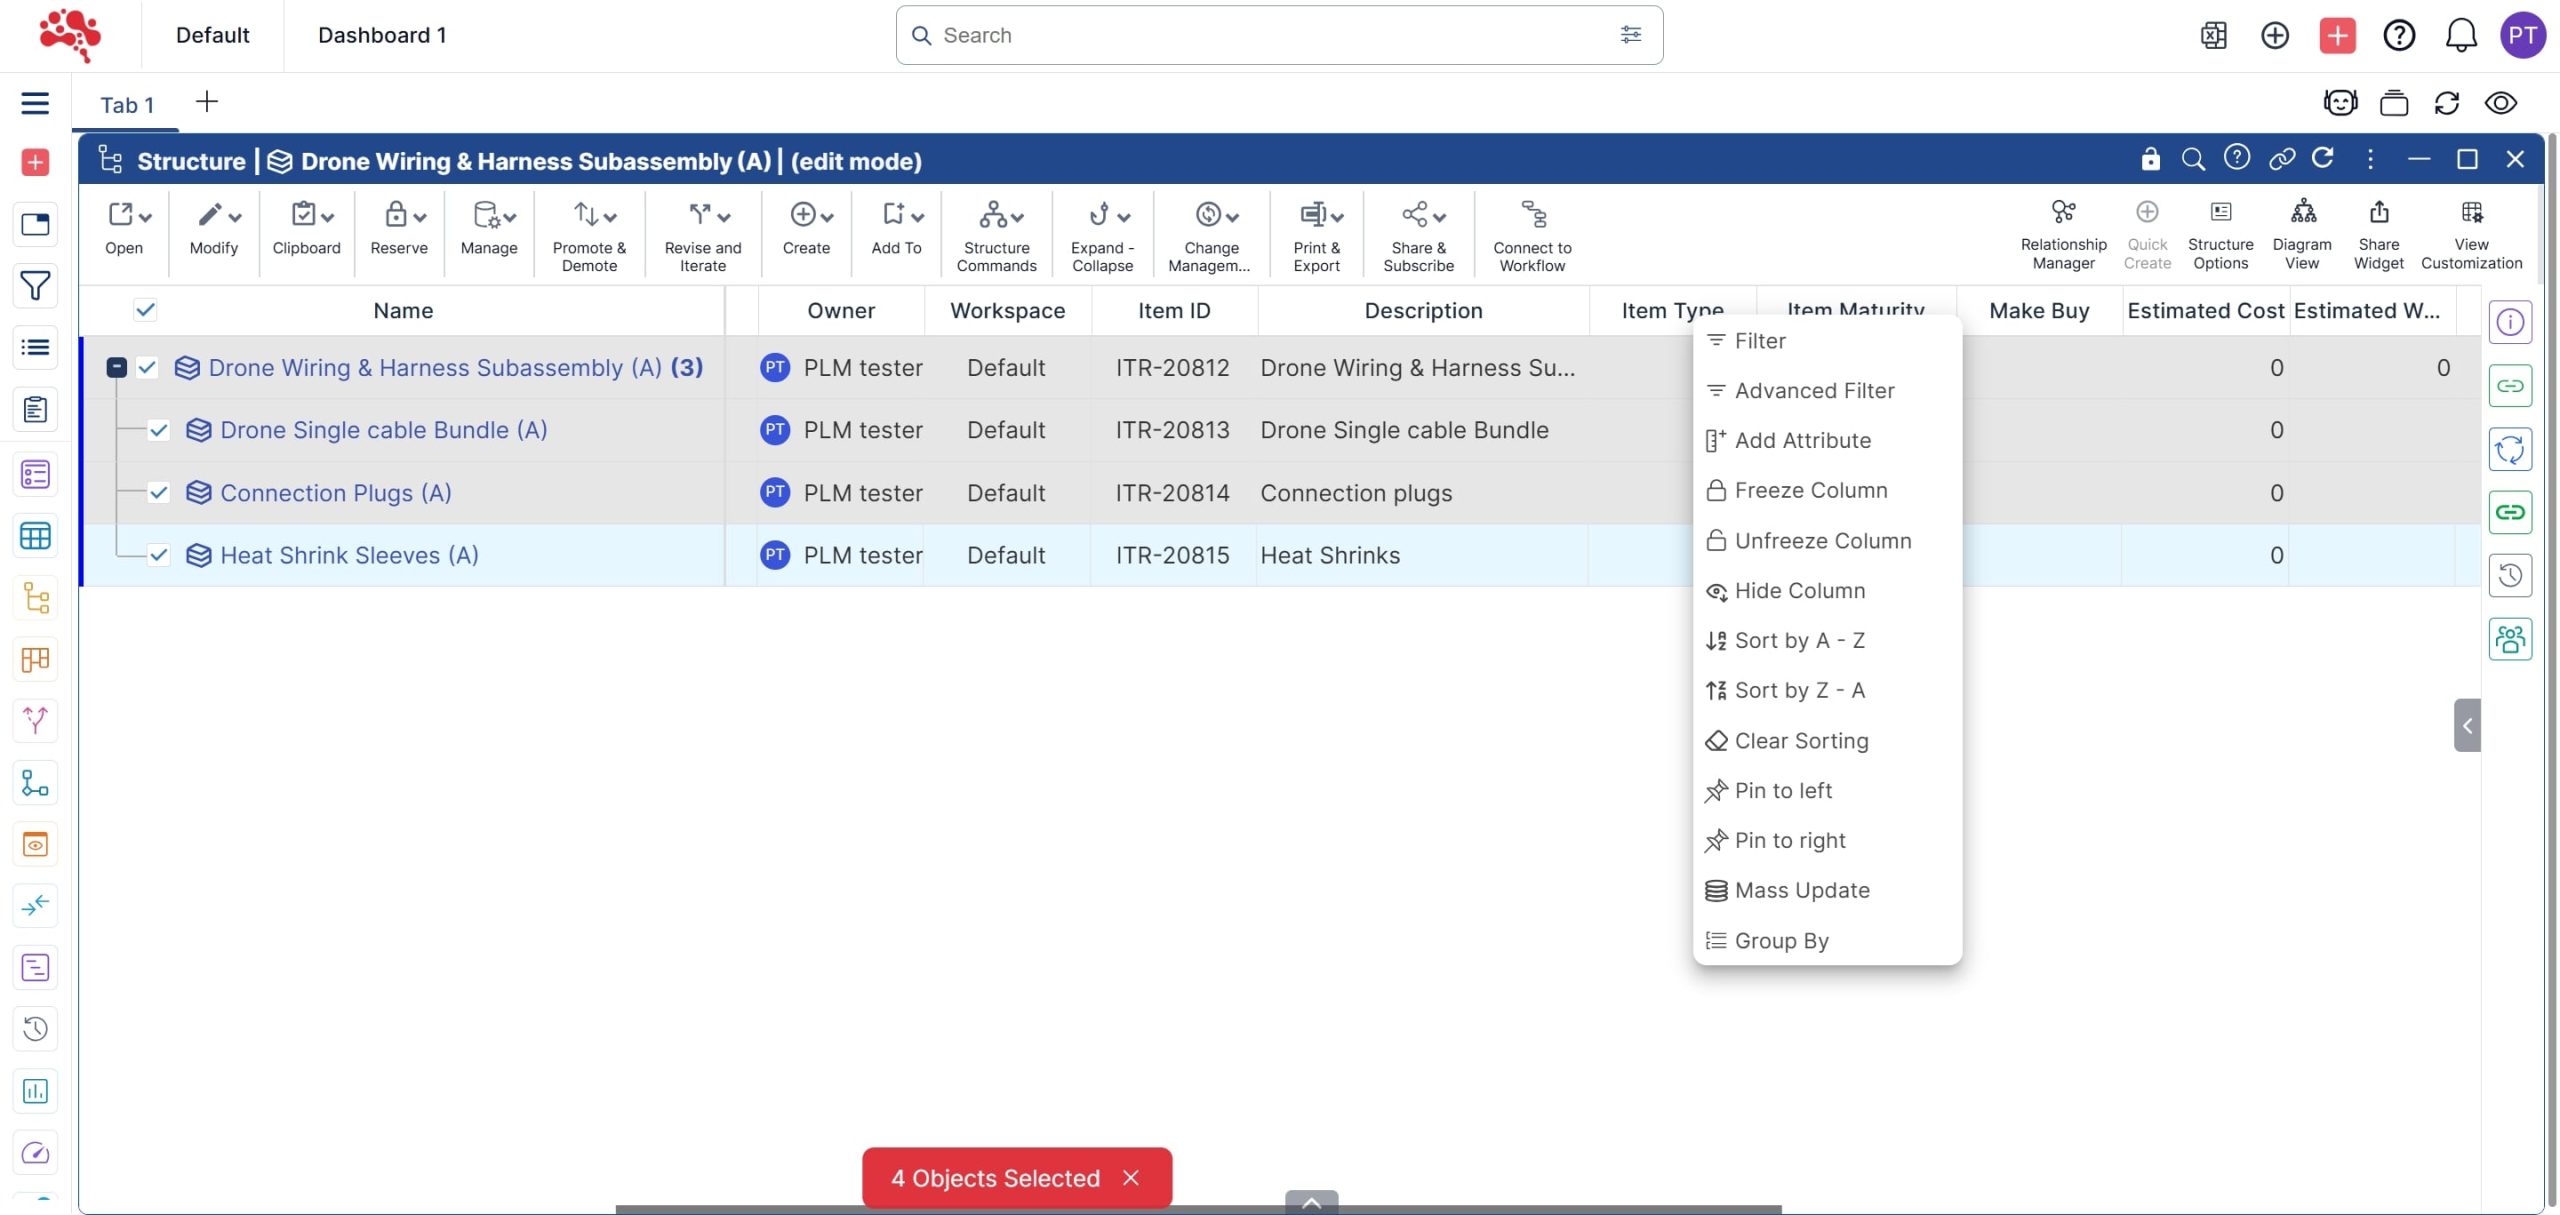The width and height of the screenshot is (2560, 1215).
Task: Click the lock icon in Structure header
Action: click(2150, 159)
